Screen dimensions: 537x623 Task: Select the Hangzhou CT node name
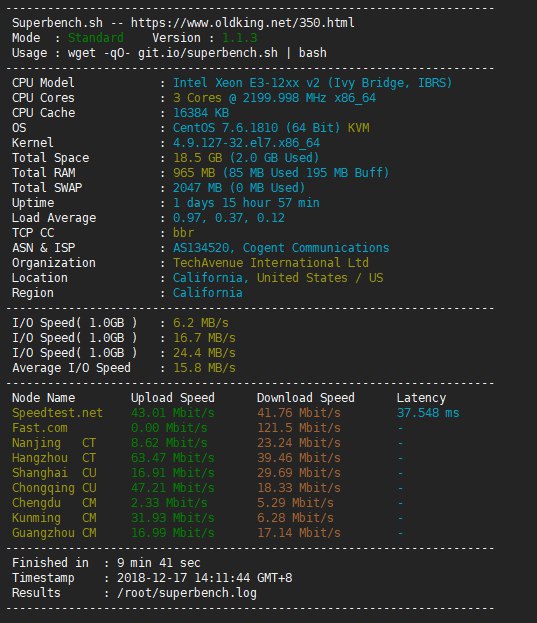(x=54, y=458)
